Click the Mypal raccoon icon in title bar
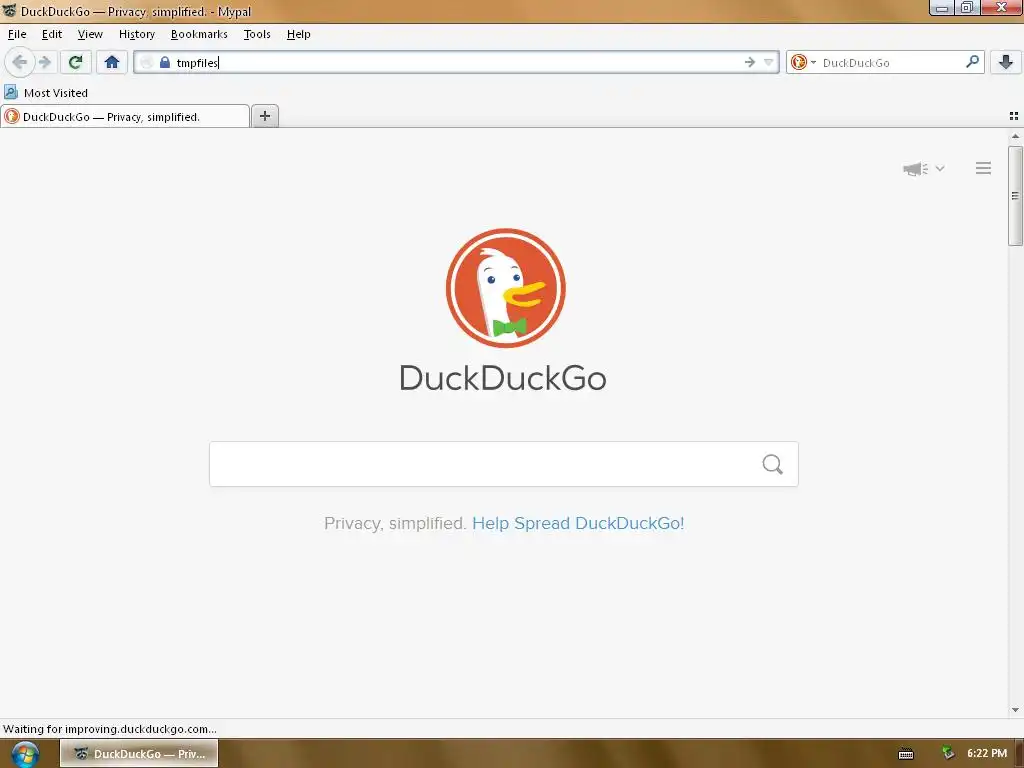 [x=9, y=10]
